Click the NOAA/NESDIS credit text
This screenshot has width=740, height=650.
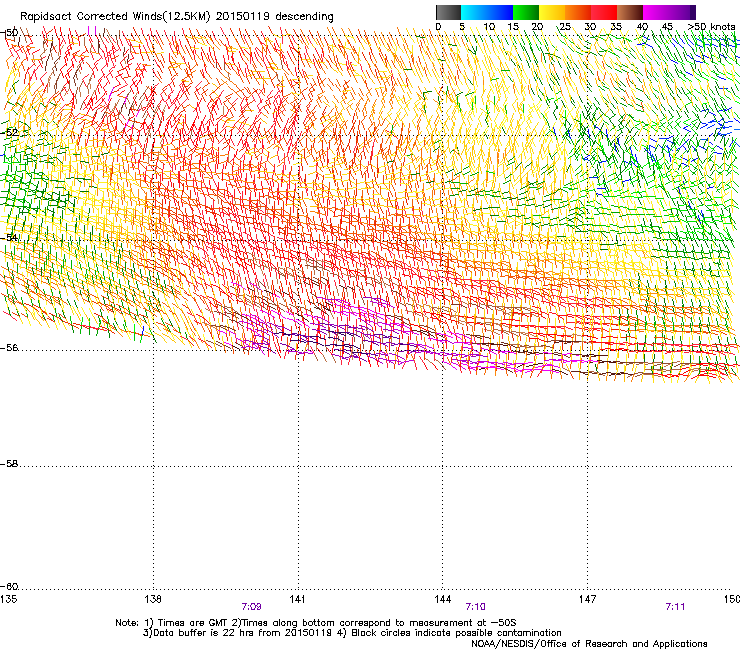pyautogui.click(x=589, y=644)
